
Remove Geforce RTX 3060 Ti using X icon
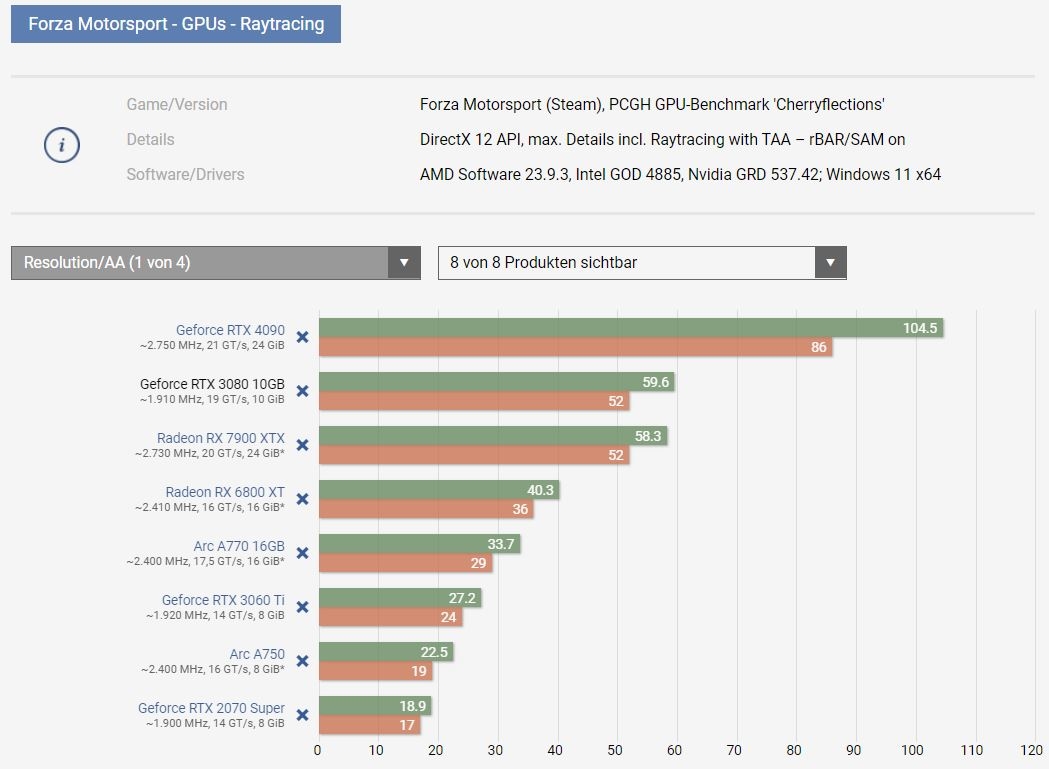tap(302, 607)
